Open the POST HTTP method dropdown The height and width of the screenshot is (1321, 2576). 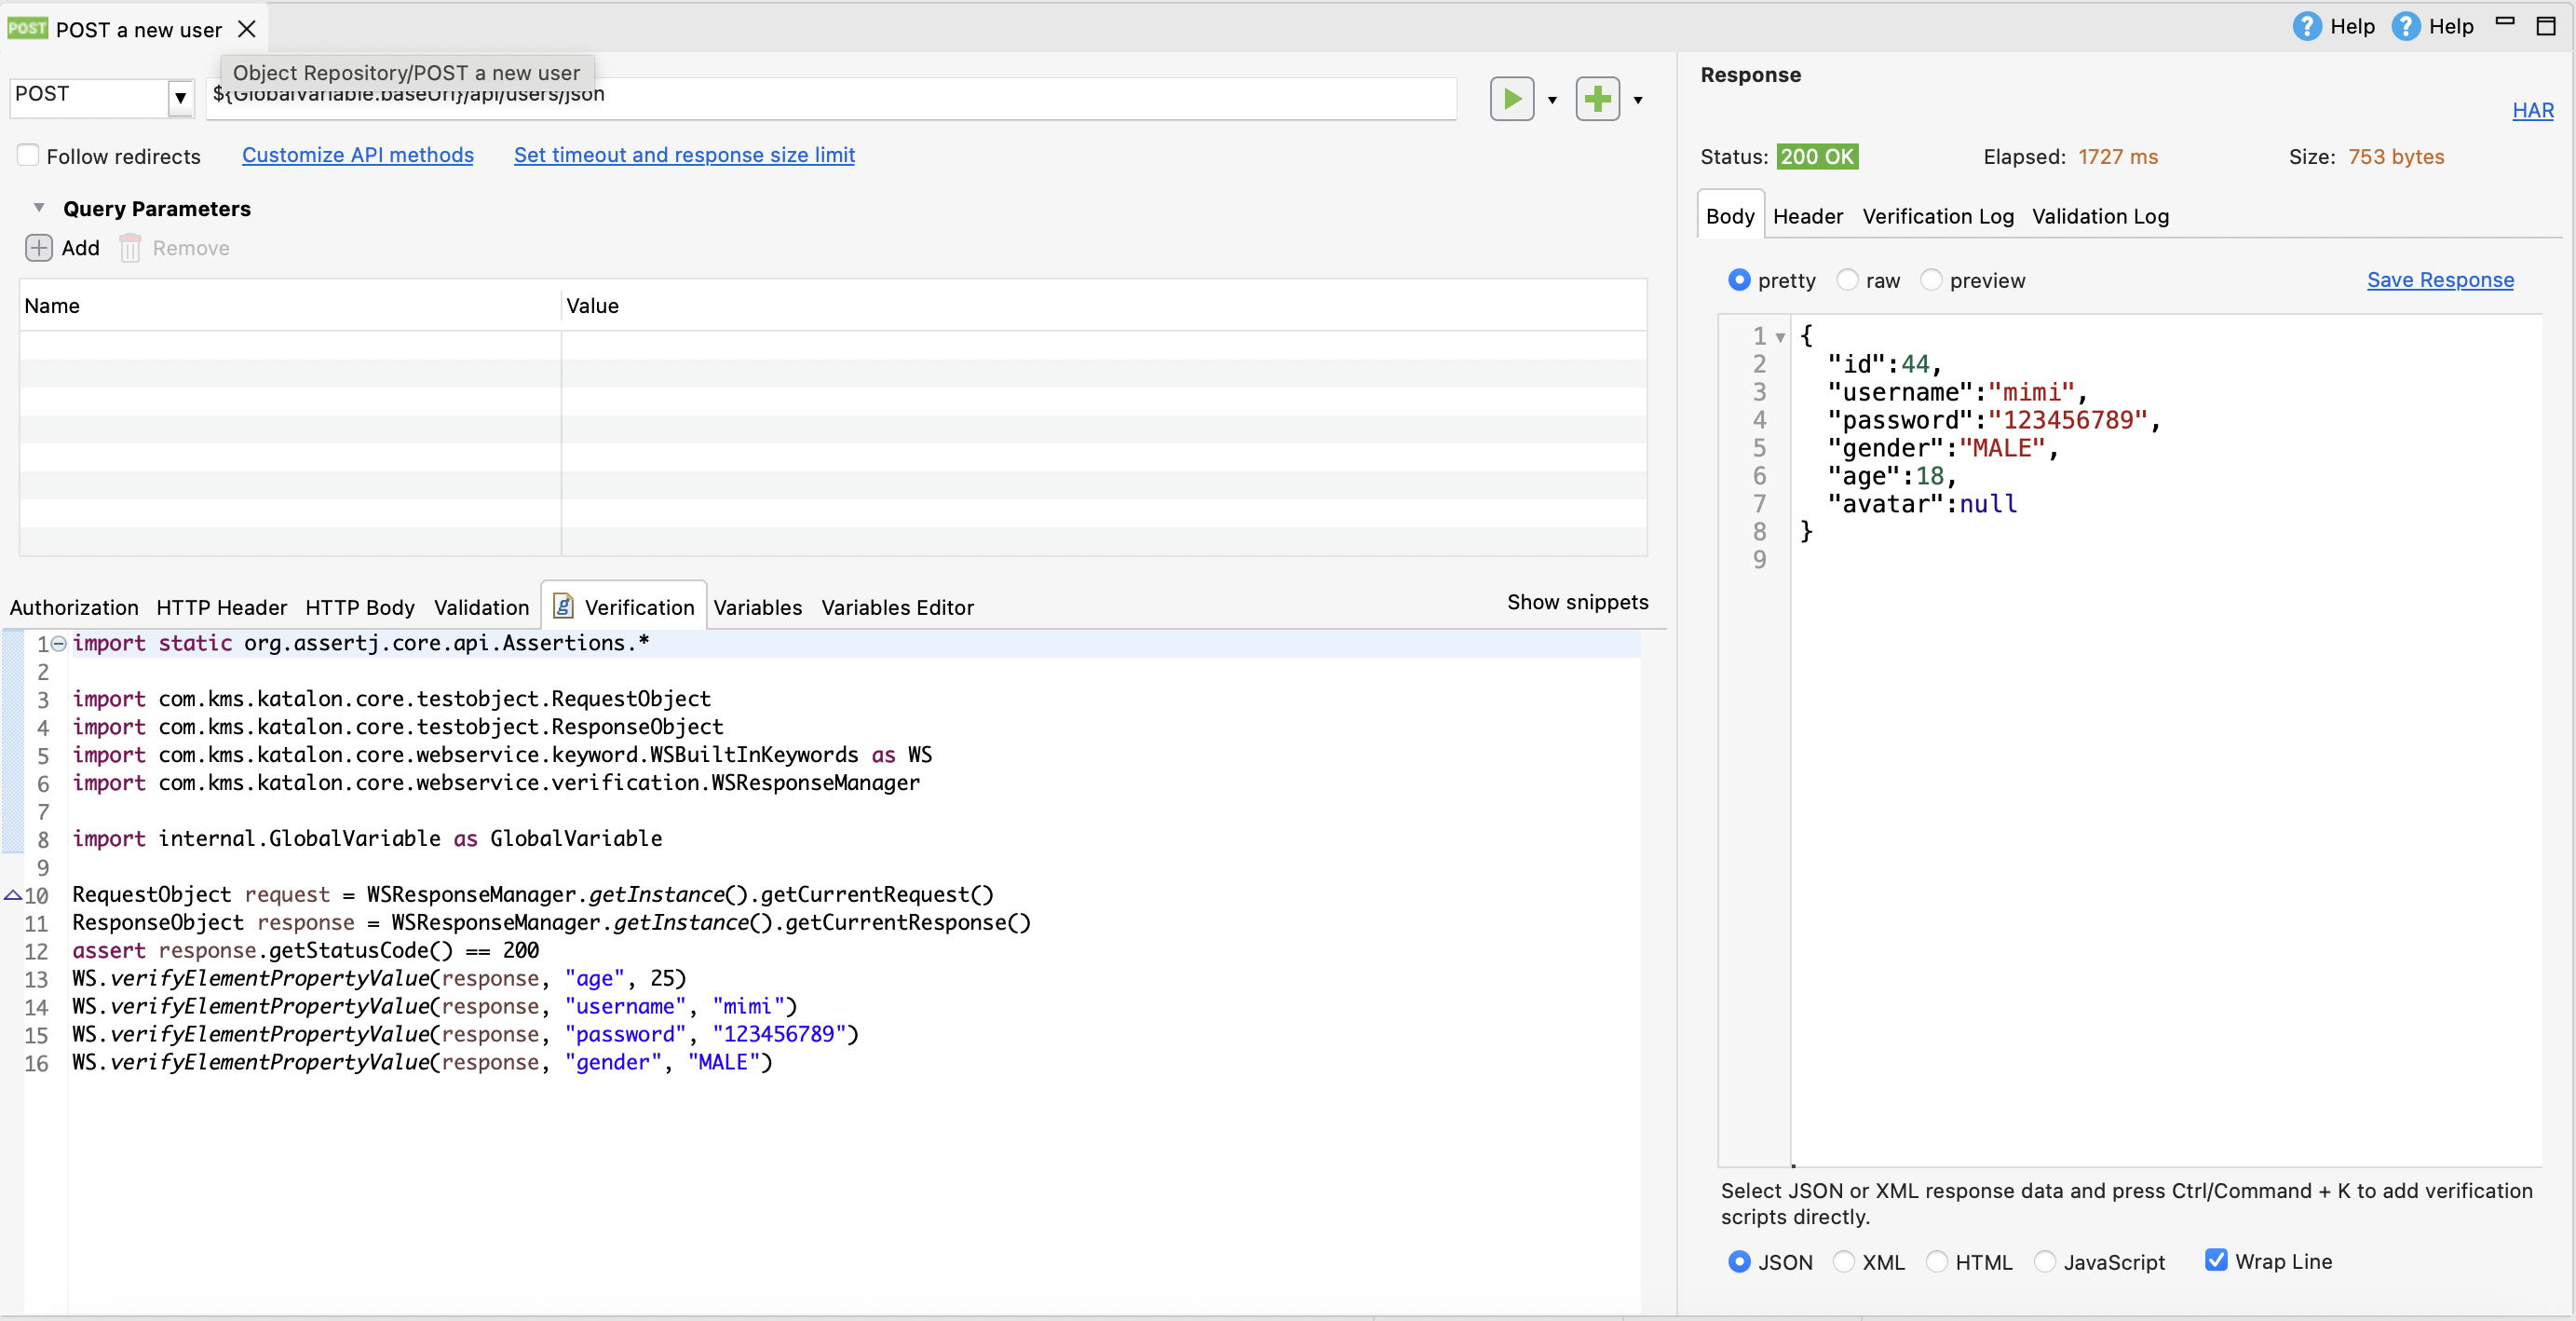click(180, 98)
